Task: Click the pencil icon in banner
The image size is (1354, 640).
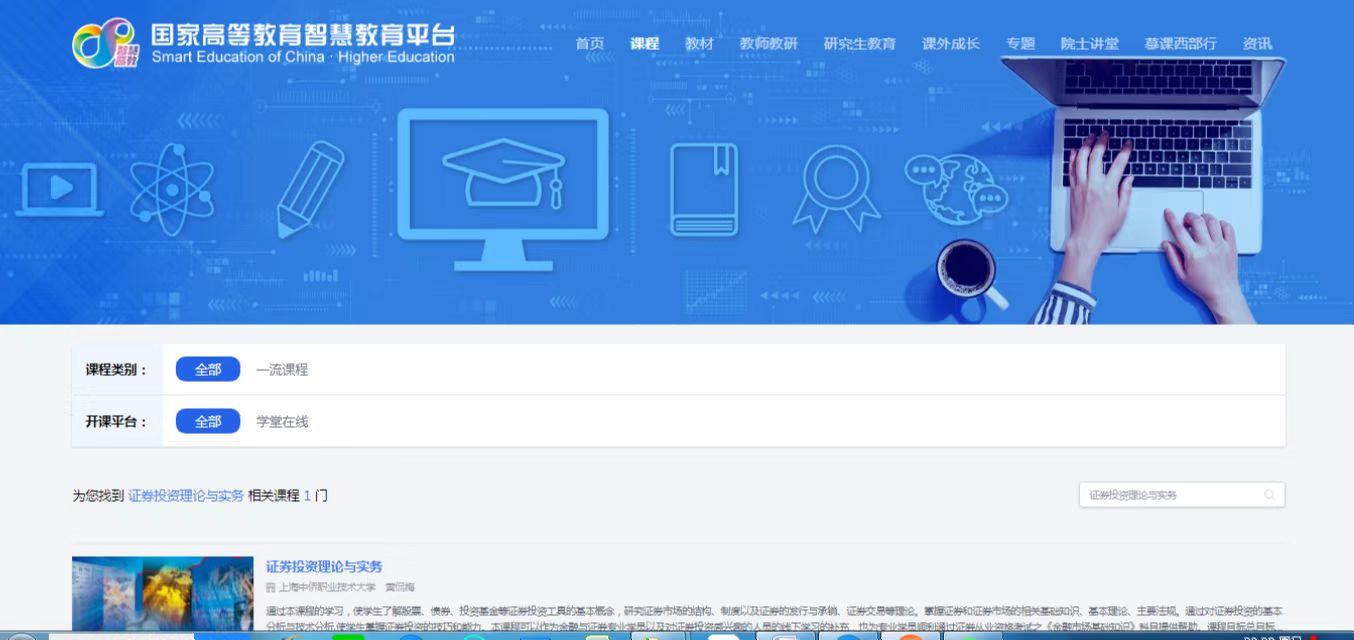Action: coord(309,188)
